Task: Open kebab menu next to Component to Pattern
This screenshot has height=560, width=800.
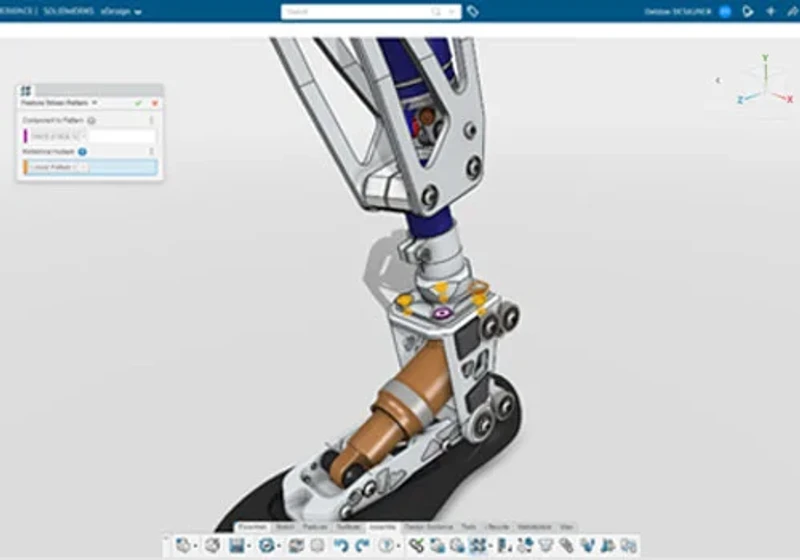Action: click(x=152, y=120)
